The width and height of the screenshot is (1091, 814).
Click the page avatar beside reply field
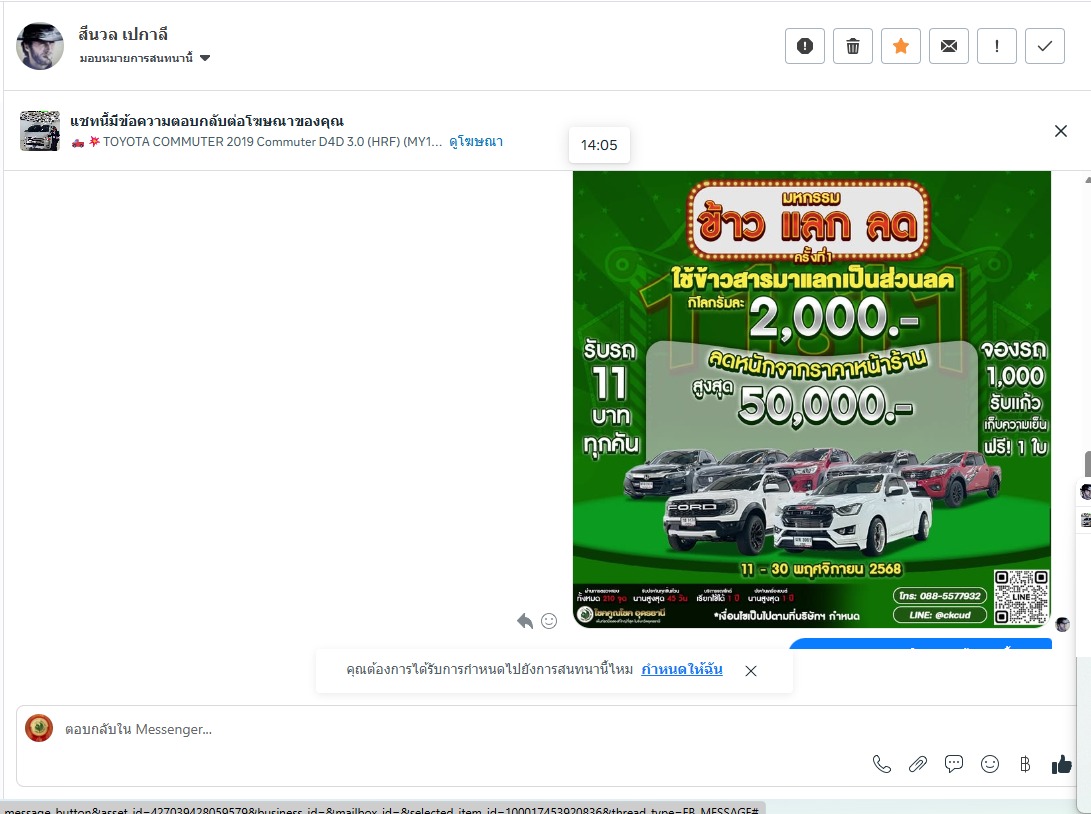39,728
